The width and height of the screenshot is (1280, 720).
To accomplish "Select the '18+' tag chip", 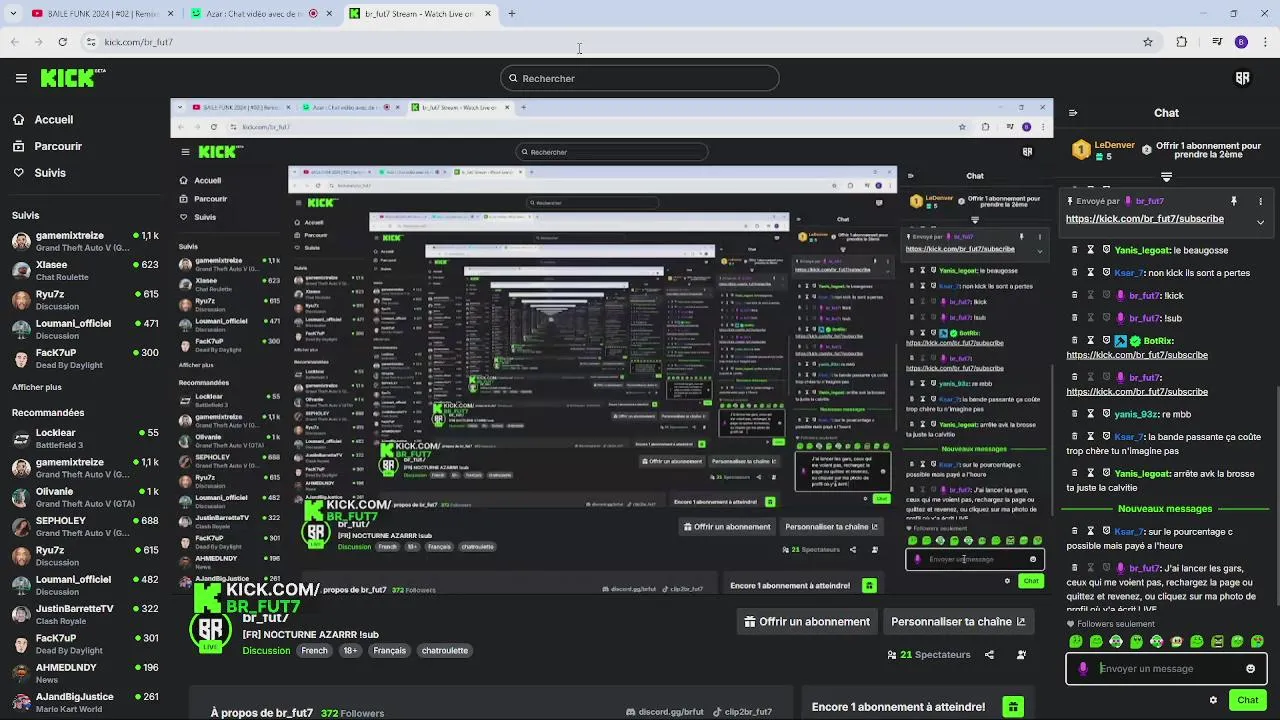I will 350,651.
